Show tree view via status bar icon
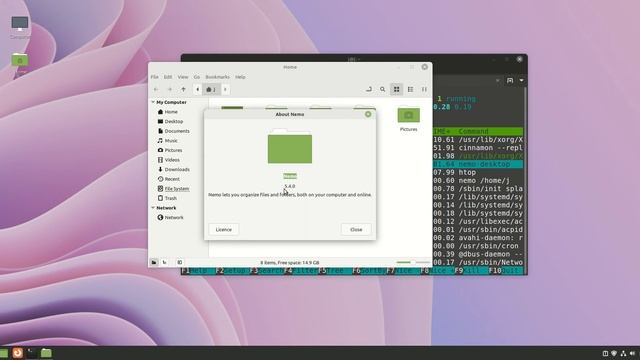The height and width of the screenshot is (360, 640). (x=165, y=262)
